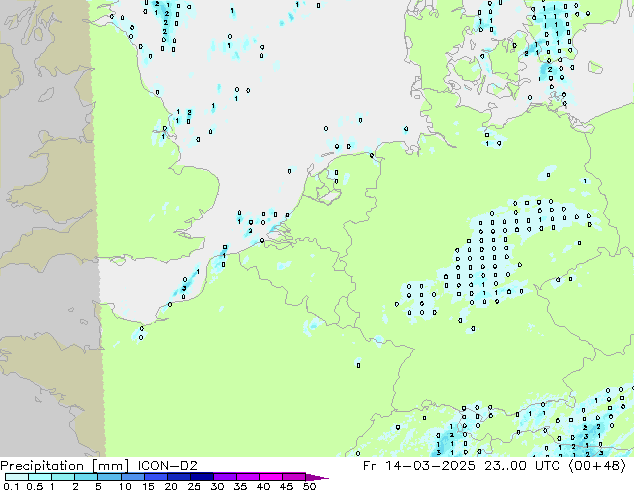Click the "35" legend value label

click(x=240, y=486)
